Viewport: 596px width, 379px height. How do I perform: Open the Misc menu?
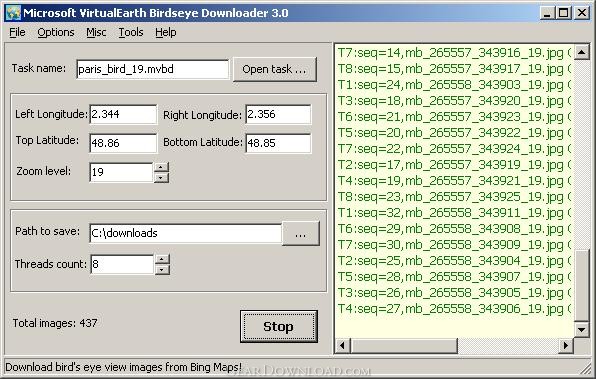pos(96,32)
